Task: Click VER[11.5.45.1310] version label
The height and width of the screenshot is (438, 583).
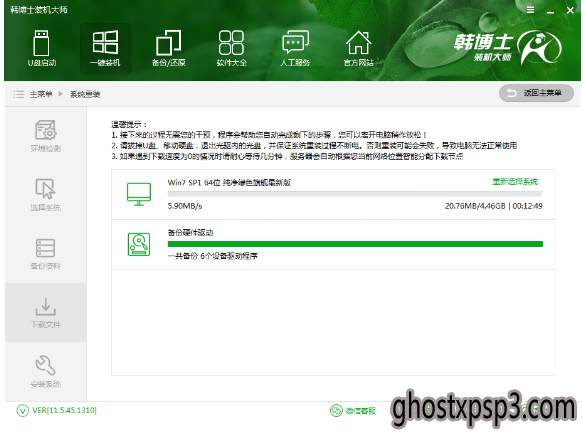Action: point(64,410)
